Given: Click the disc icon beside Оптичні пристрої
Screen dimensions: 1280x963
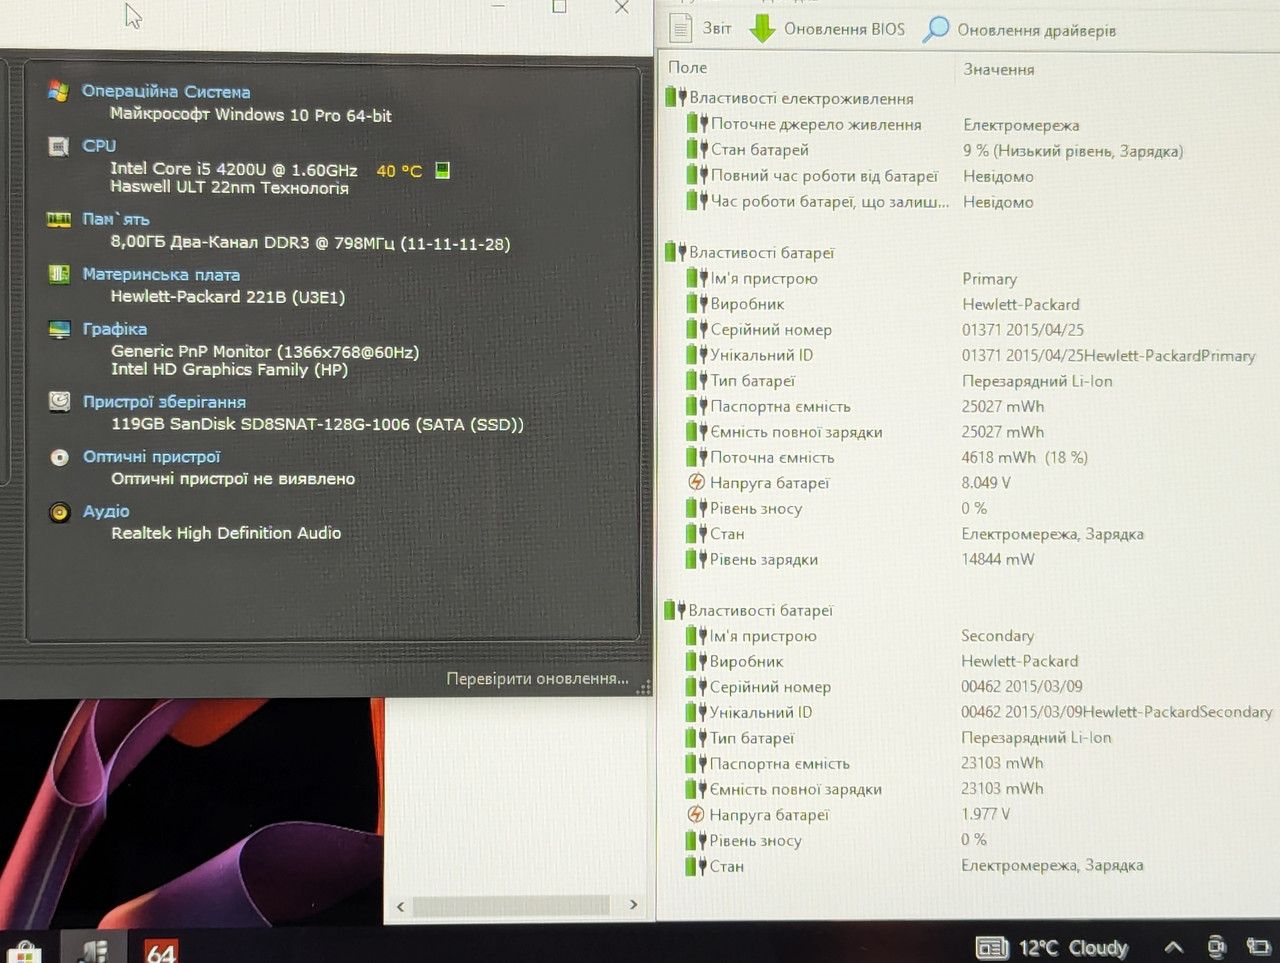Looking at the screenshot, I should coord(60,457).
